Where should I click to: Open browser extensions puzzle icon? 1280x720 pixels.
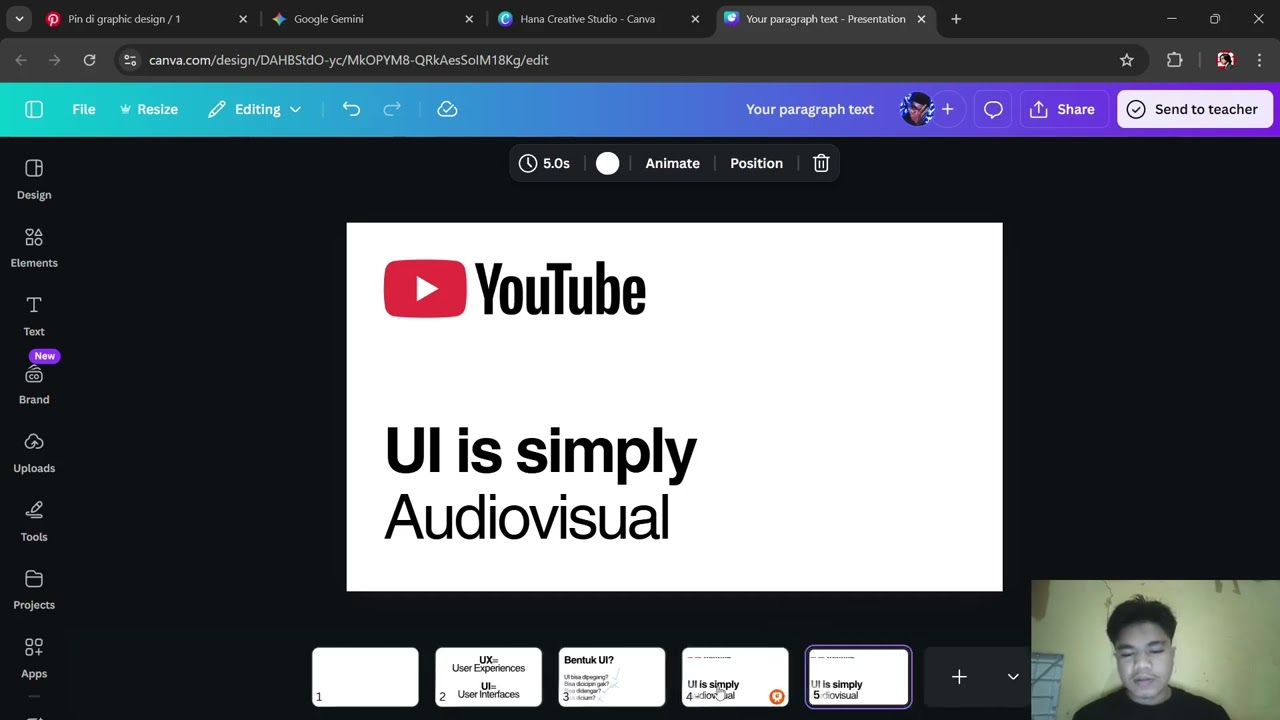point(1175,60)
